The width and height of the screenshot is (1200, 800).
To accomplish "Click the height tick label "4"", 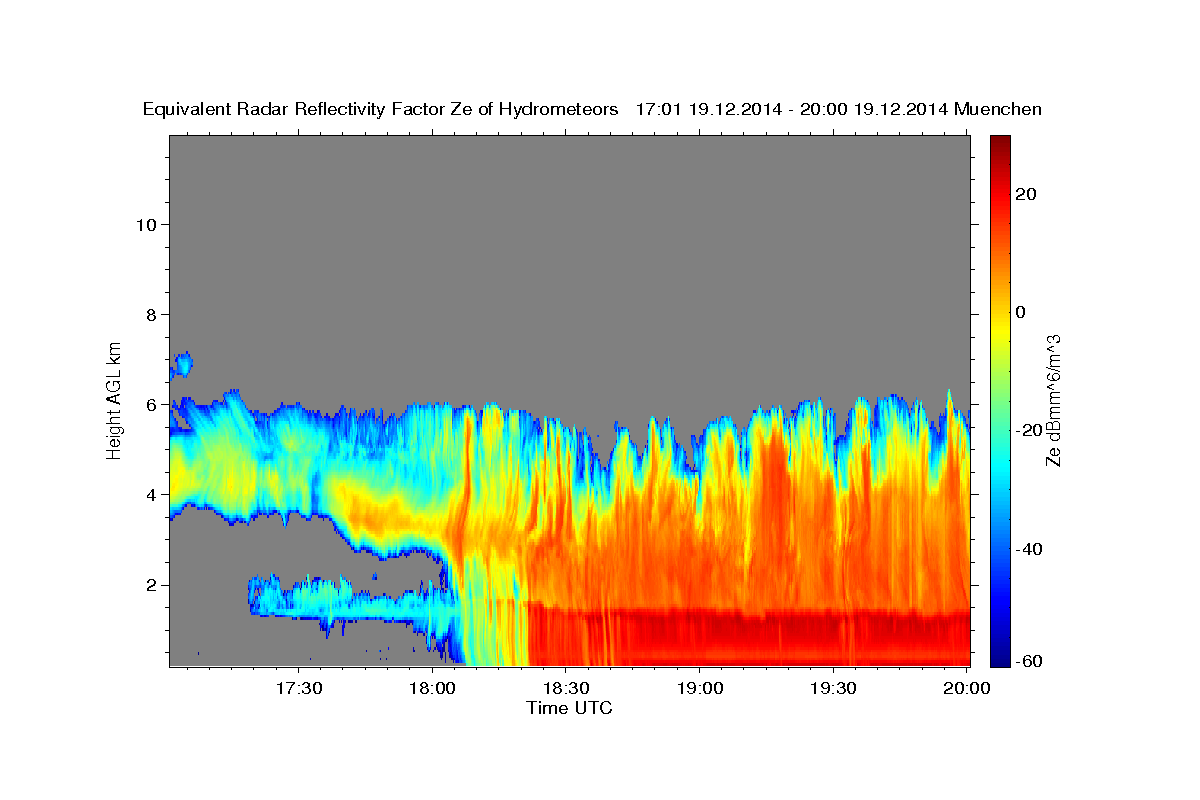I will (x=152, y=494).
